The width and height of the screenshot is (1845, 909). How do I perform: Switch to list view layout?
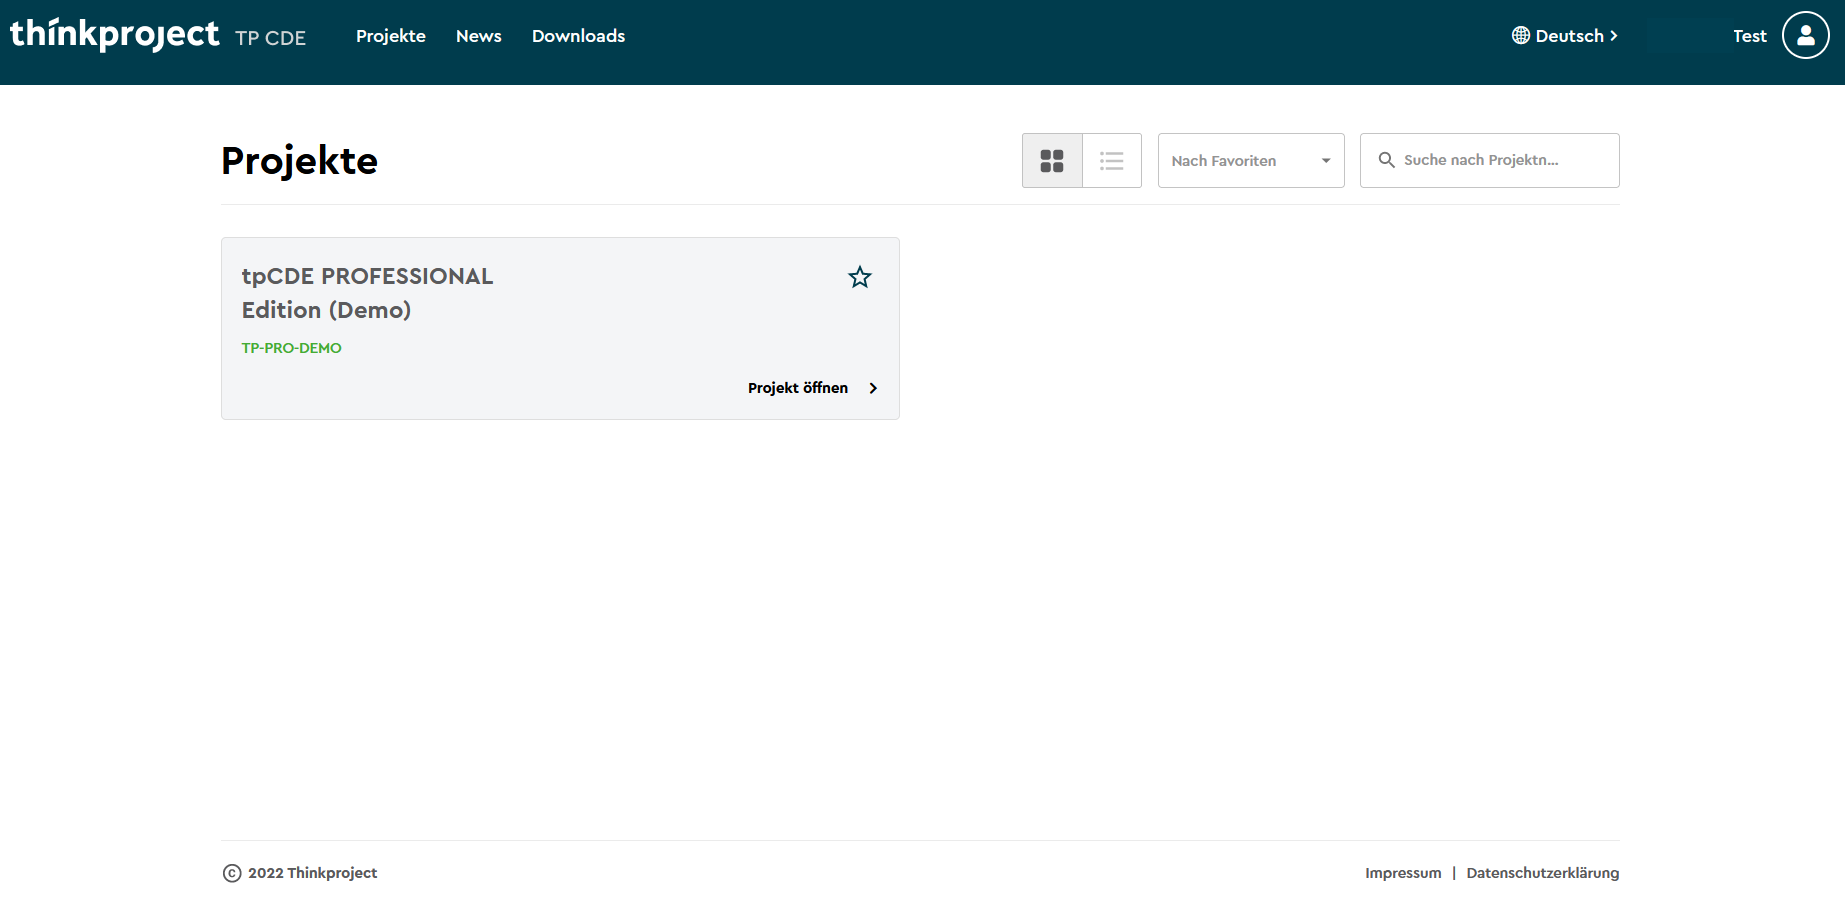pyautogui.click(x=1111, y=161)
